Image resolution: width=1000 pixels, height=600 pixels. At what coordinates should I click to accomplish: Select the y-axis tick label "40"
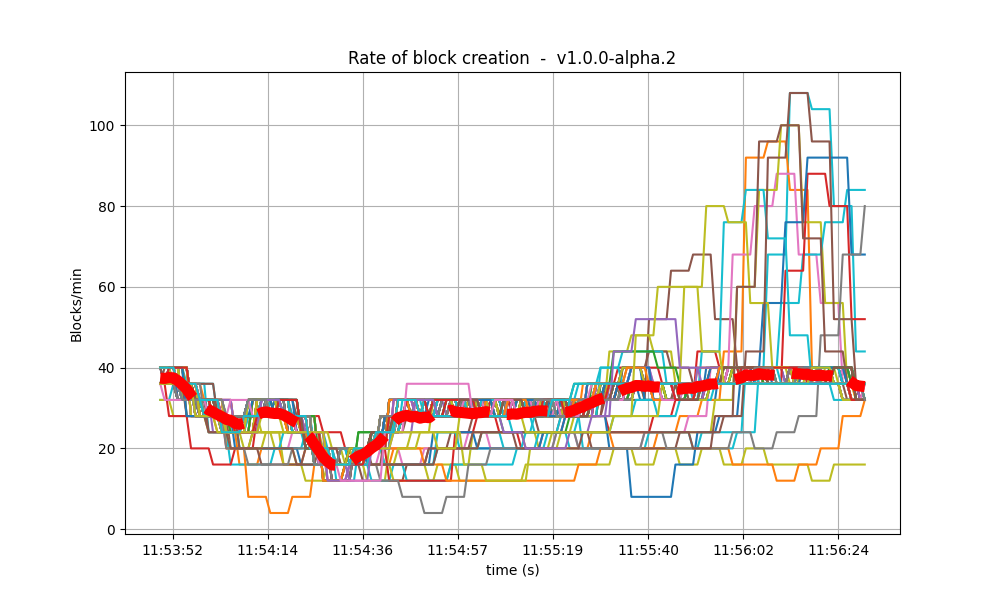[x=107, y=369]
